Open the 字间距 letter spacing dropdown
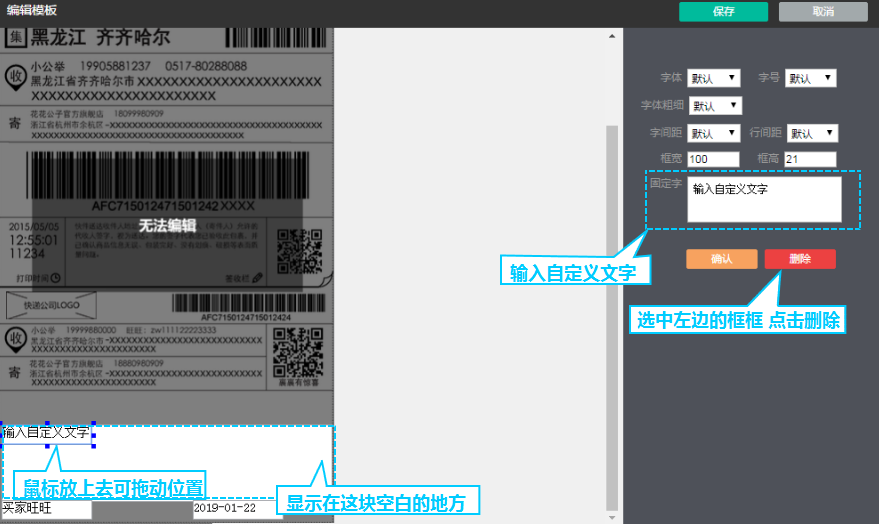Viewport: 879px width, 524px height. point(714,133)
